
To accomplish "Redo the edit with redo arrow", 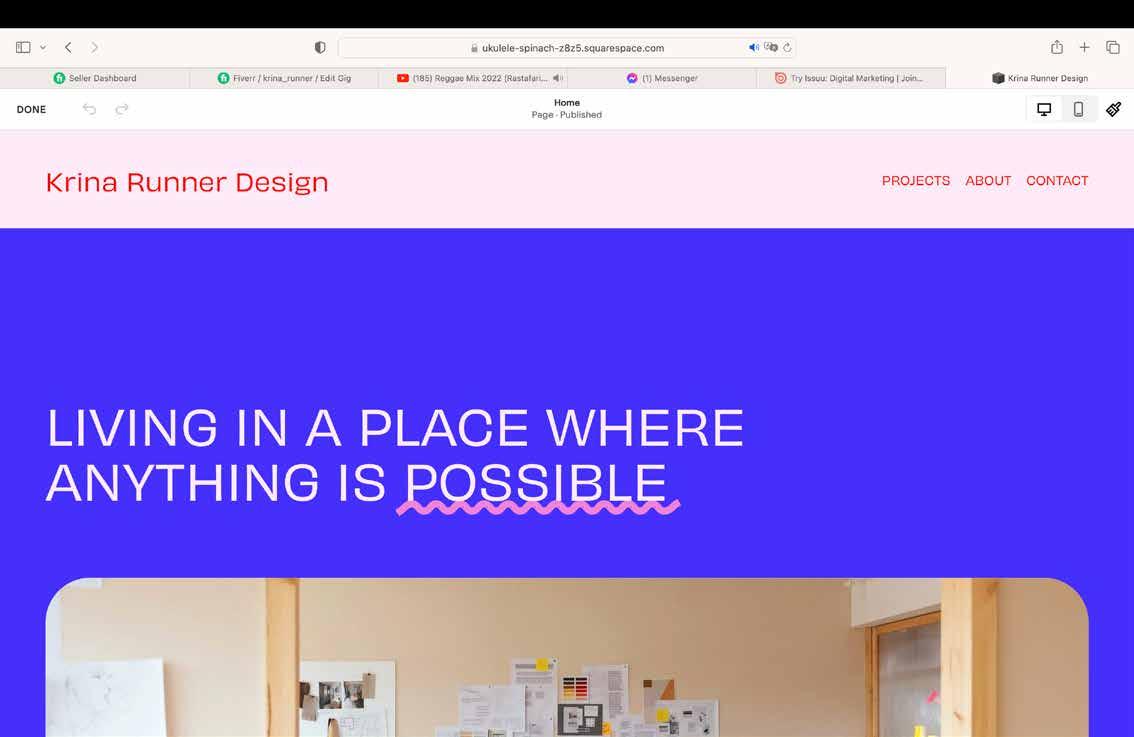I will [122, 109].
